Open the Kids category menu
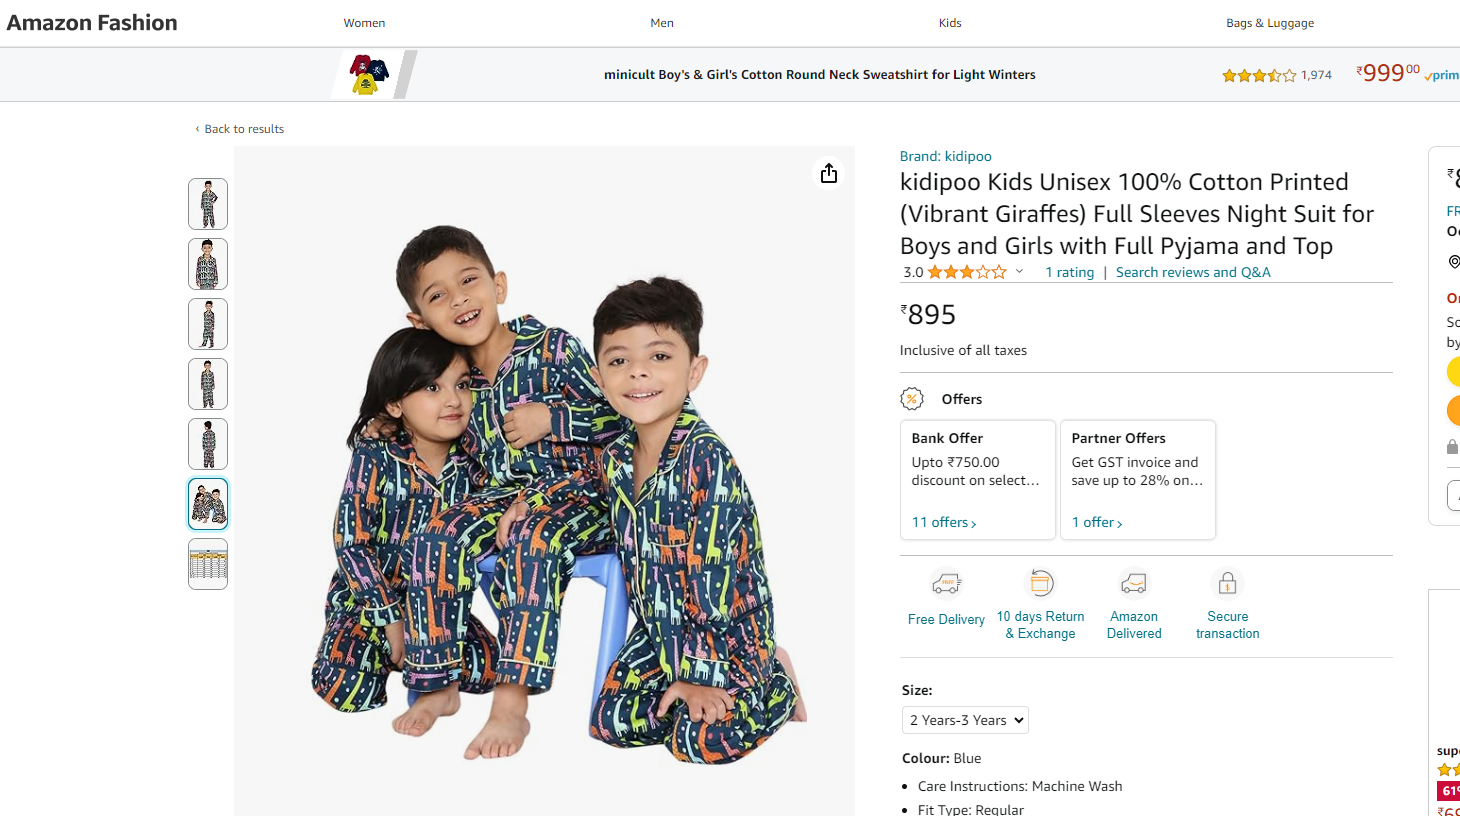 pos(950,23)
